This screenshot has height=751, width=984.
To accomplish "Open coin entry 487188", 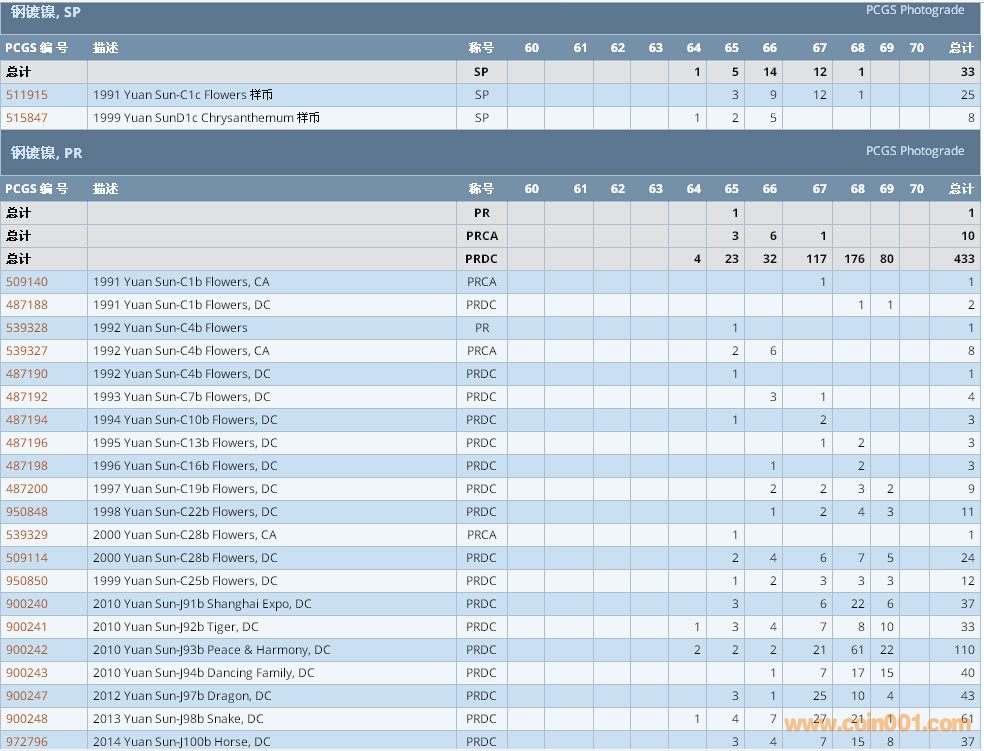I will [27, 305].
